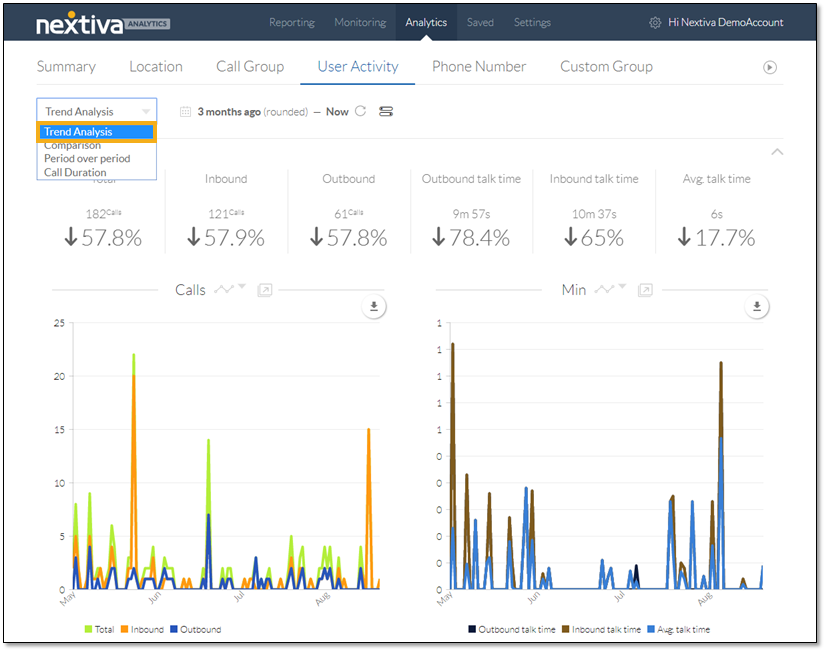
Task: Go to the Reporting section
Action: pos(292,23)
